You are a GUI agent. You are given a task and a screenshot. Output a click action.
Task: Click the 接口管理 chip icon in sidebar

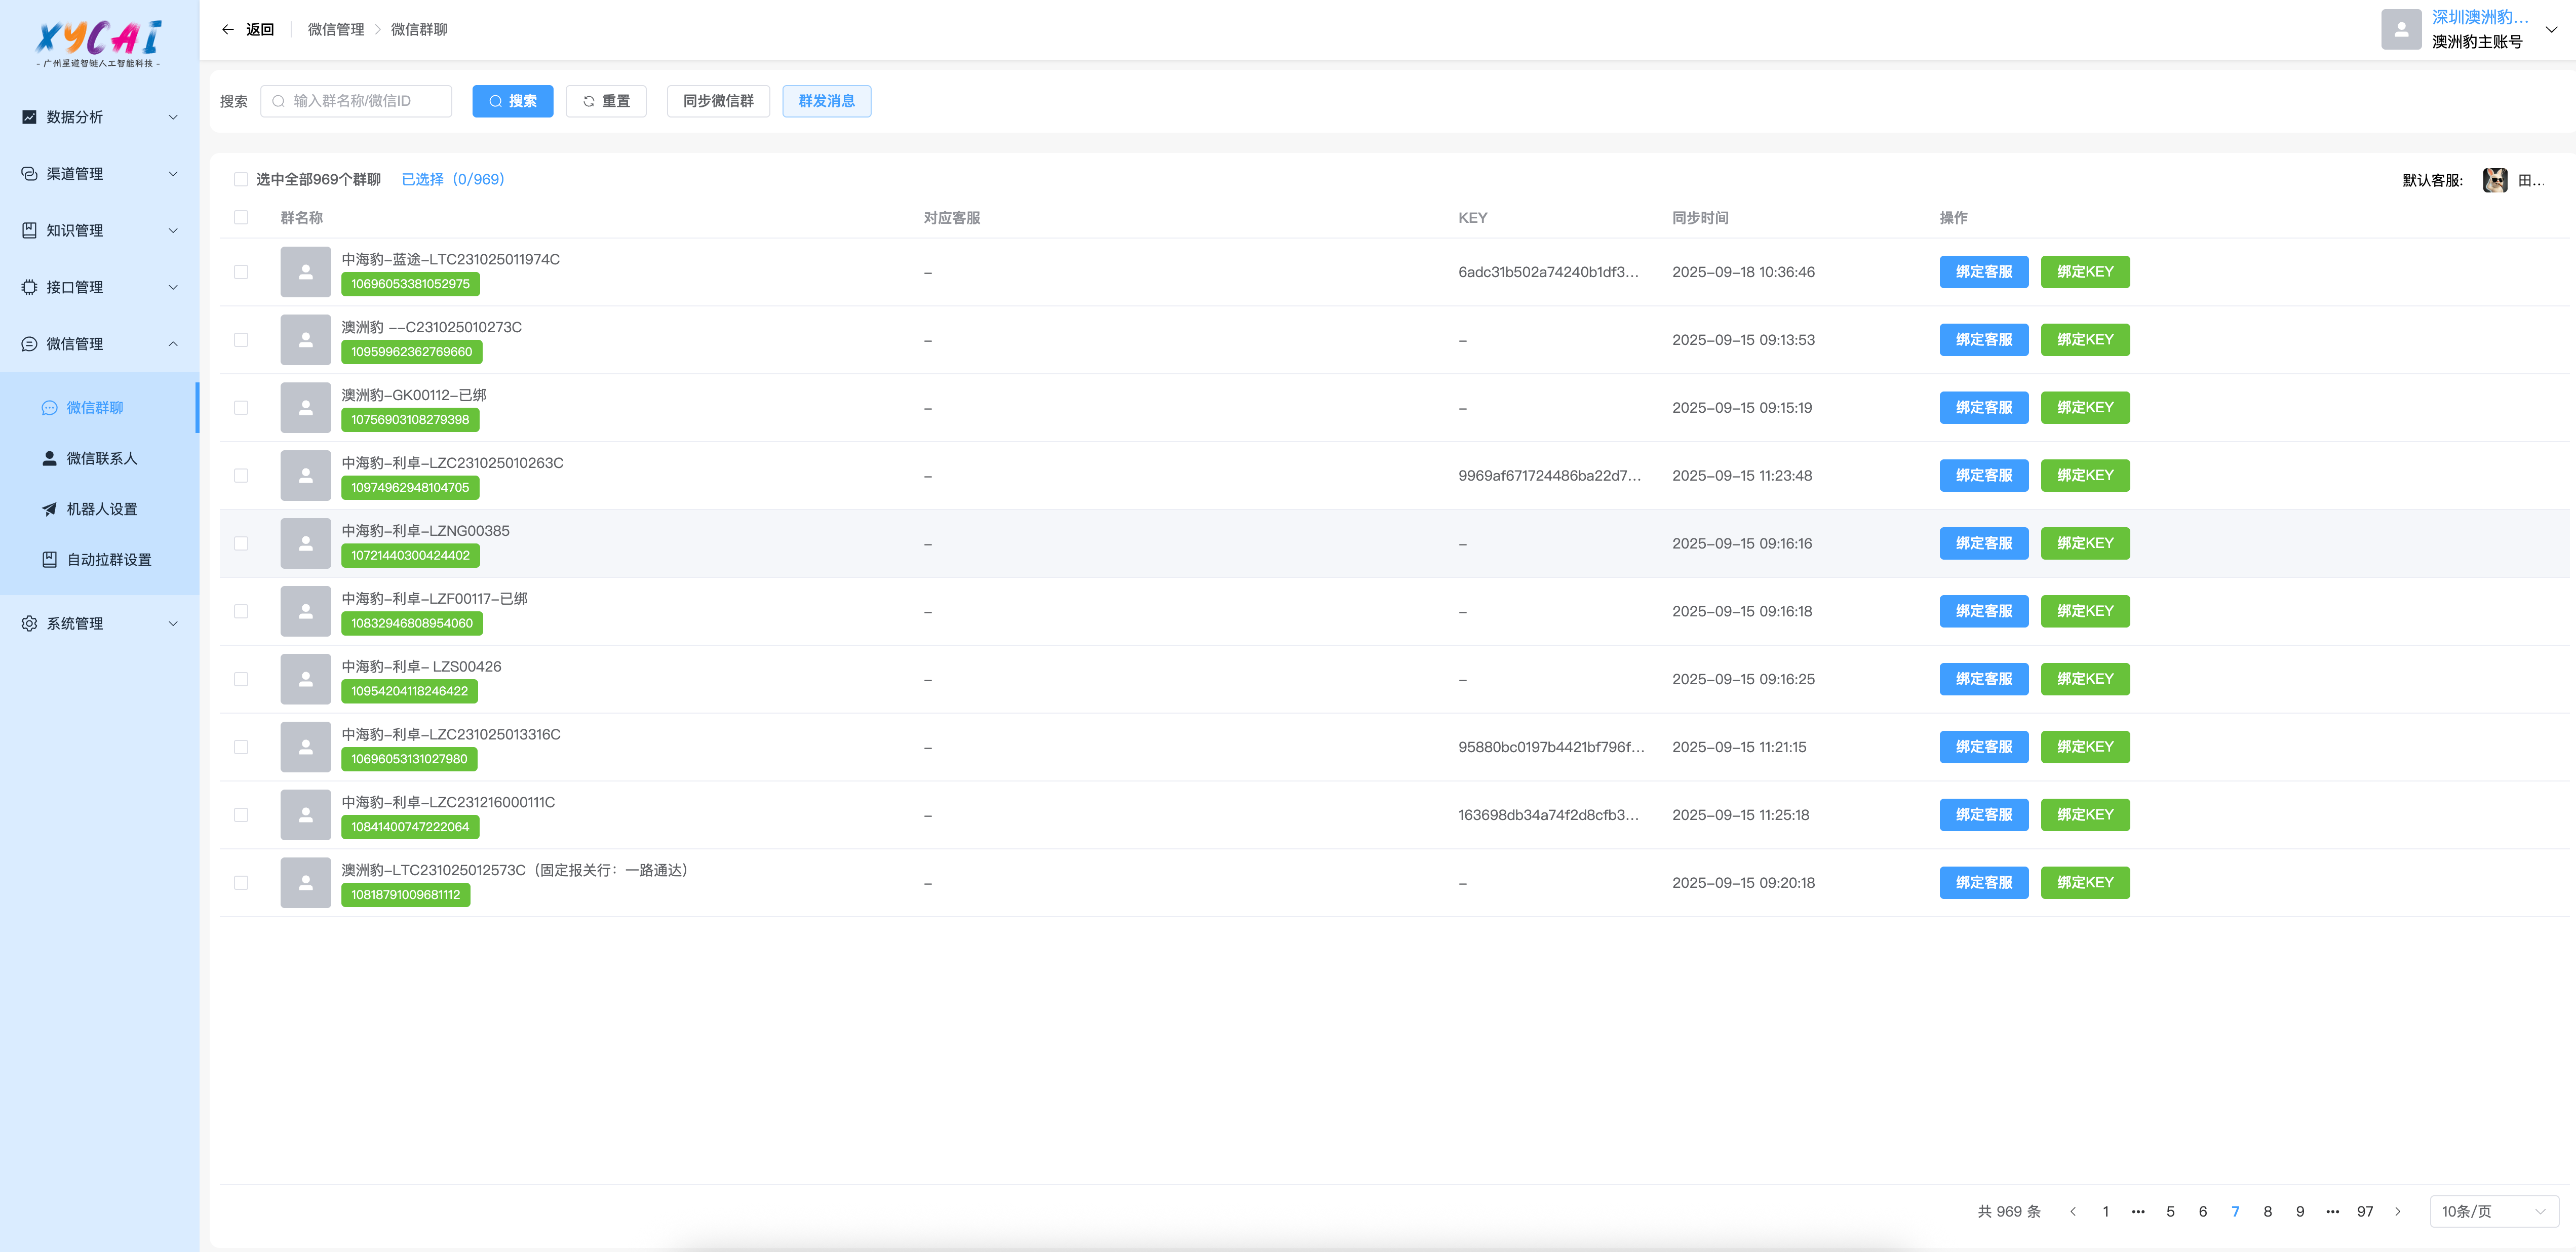[x=29, y=287]
